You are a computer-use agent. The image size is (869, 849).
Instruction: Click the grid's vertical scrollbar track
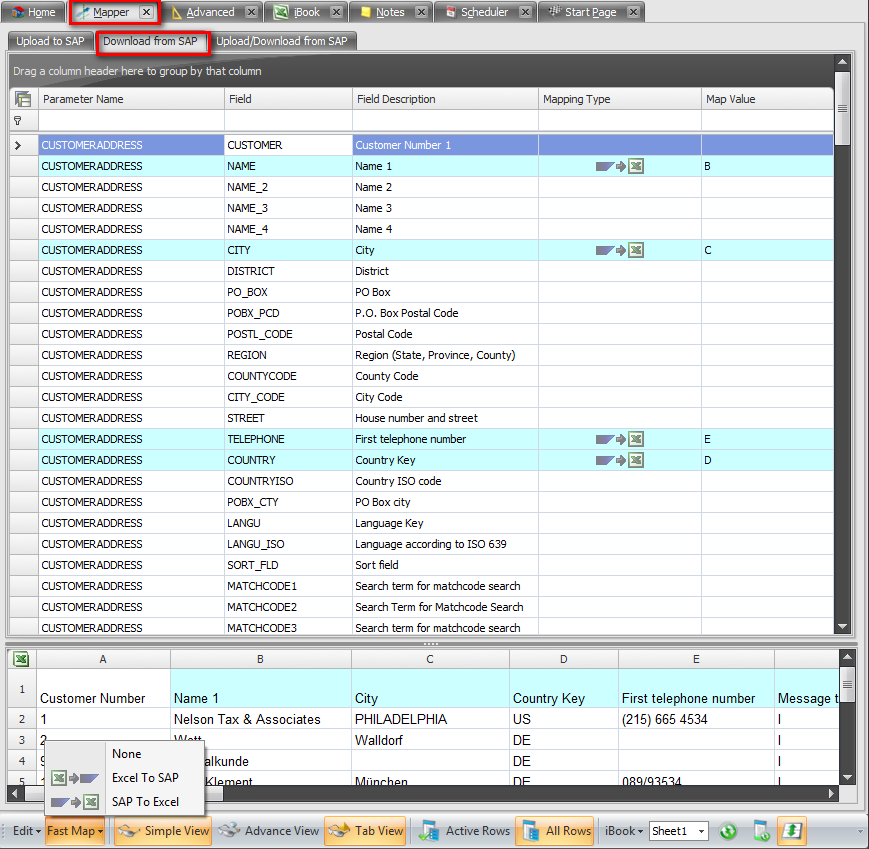(x=842, y=400)
